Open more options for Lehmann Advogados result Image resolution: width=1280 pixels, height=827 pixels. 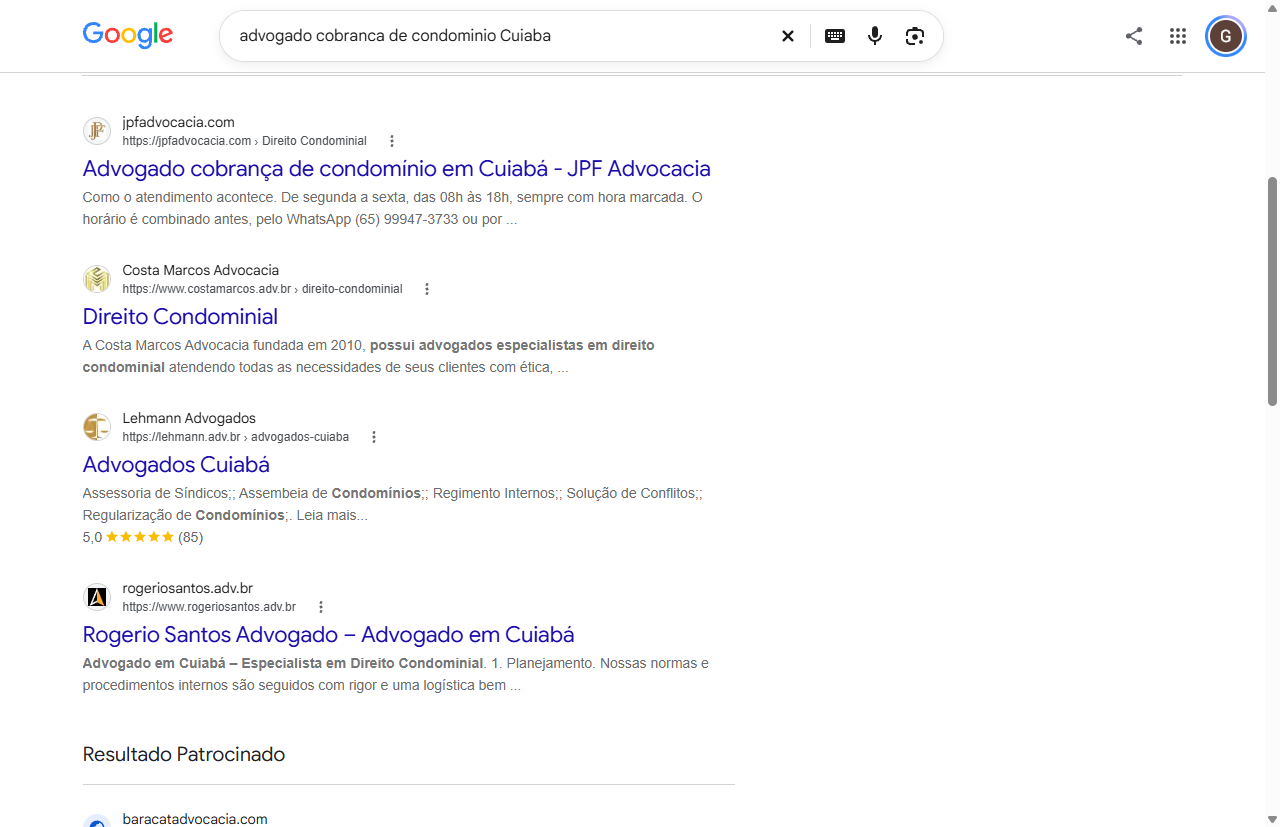coord(374,437)
